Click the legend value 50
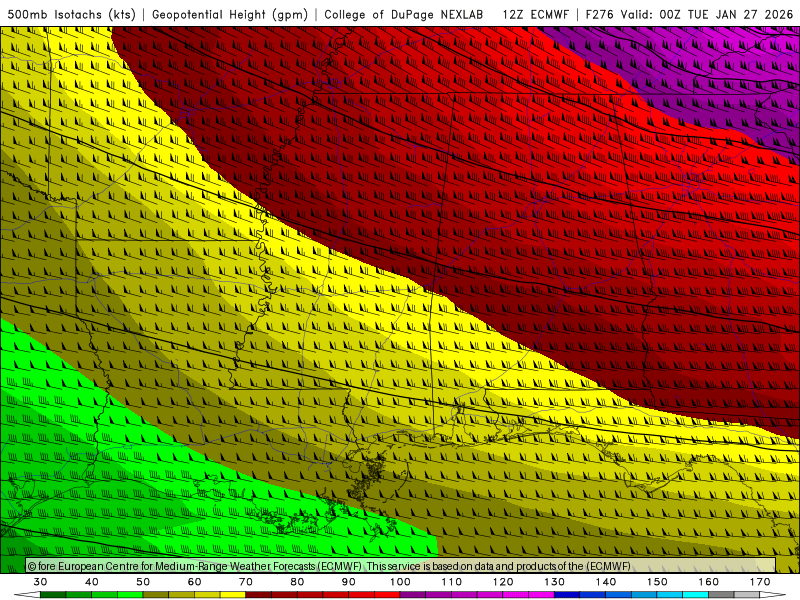The image size is (800, 600). pos(143,582)
